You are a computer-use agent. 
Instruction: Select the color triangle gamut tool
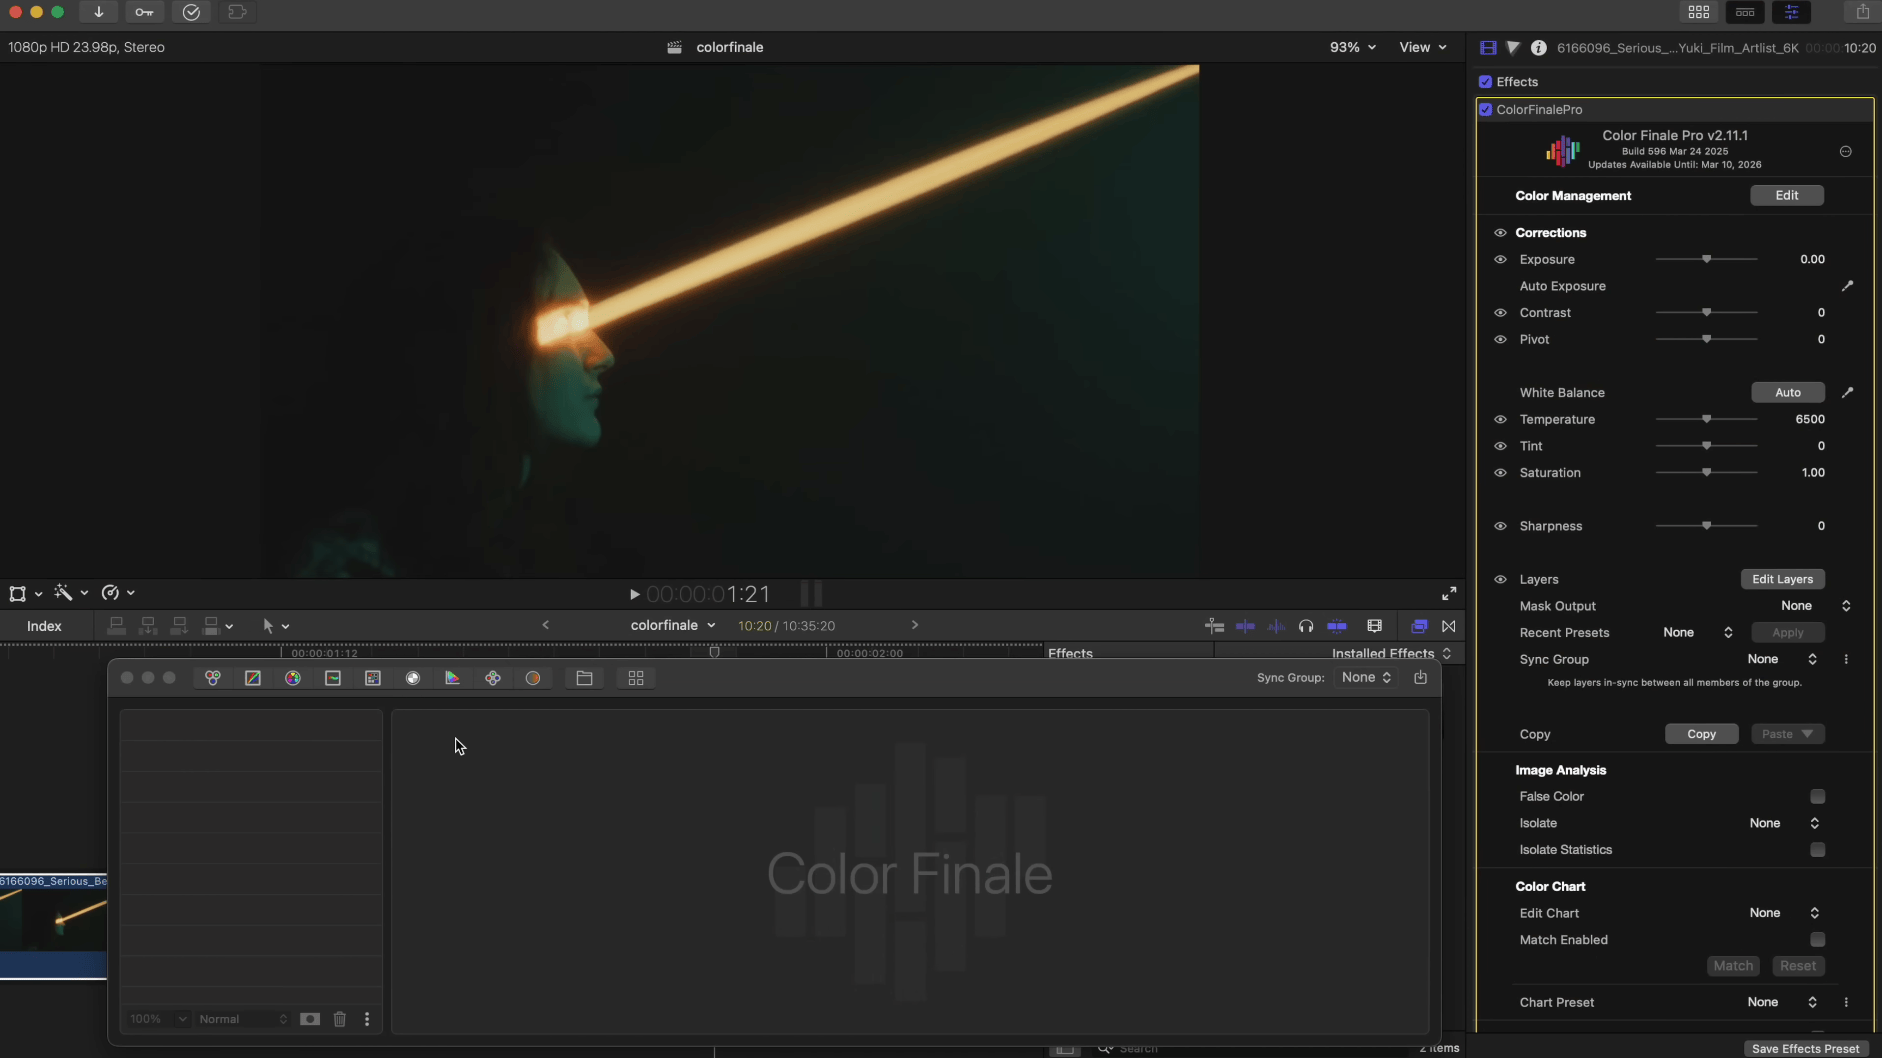pos(453,678)
